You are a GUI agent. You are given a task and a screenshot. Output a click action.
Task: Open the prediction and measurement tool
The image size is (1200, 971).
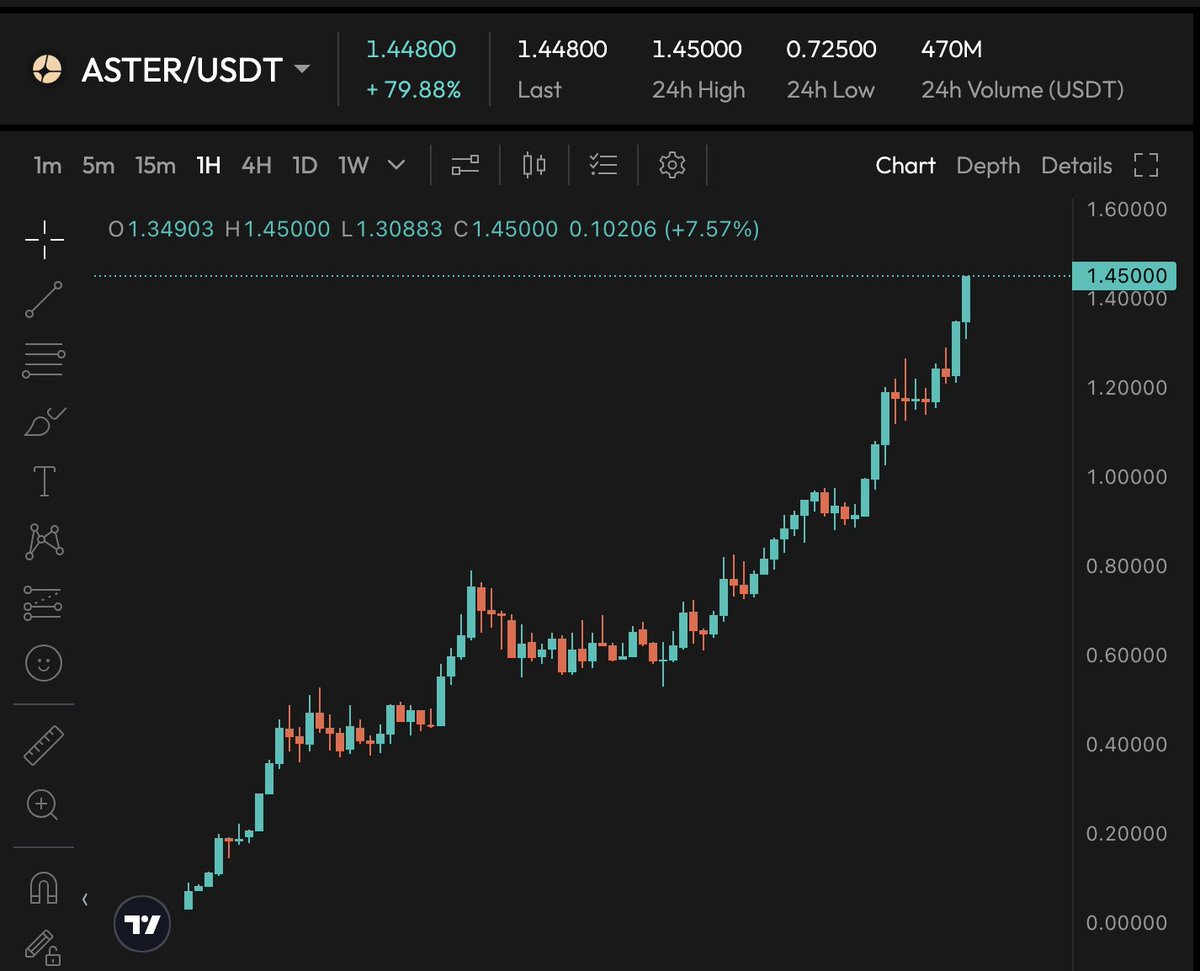[x=44, y=602]
